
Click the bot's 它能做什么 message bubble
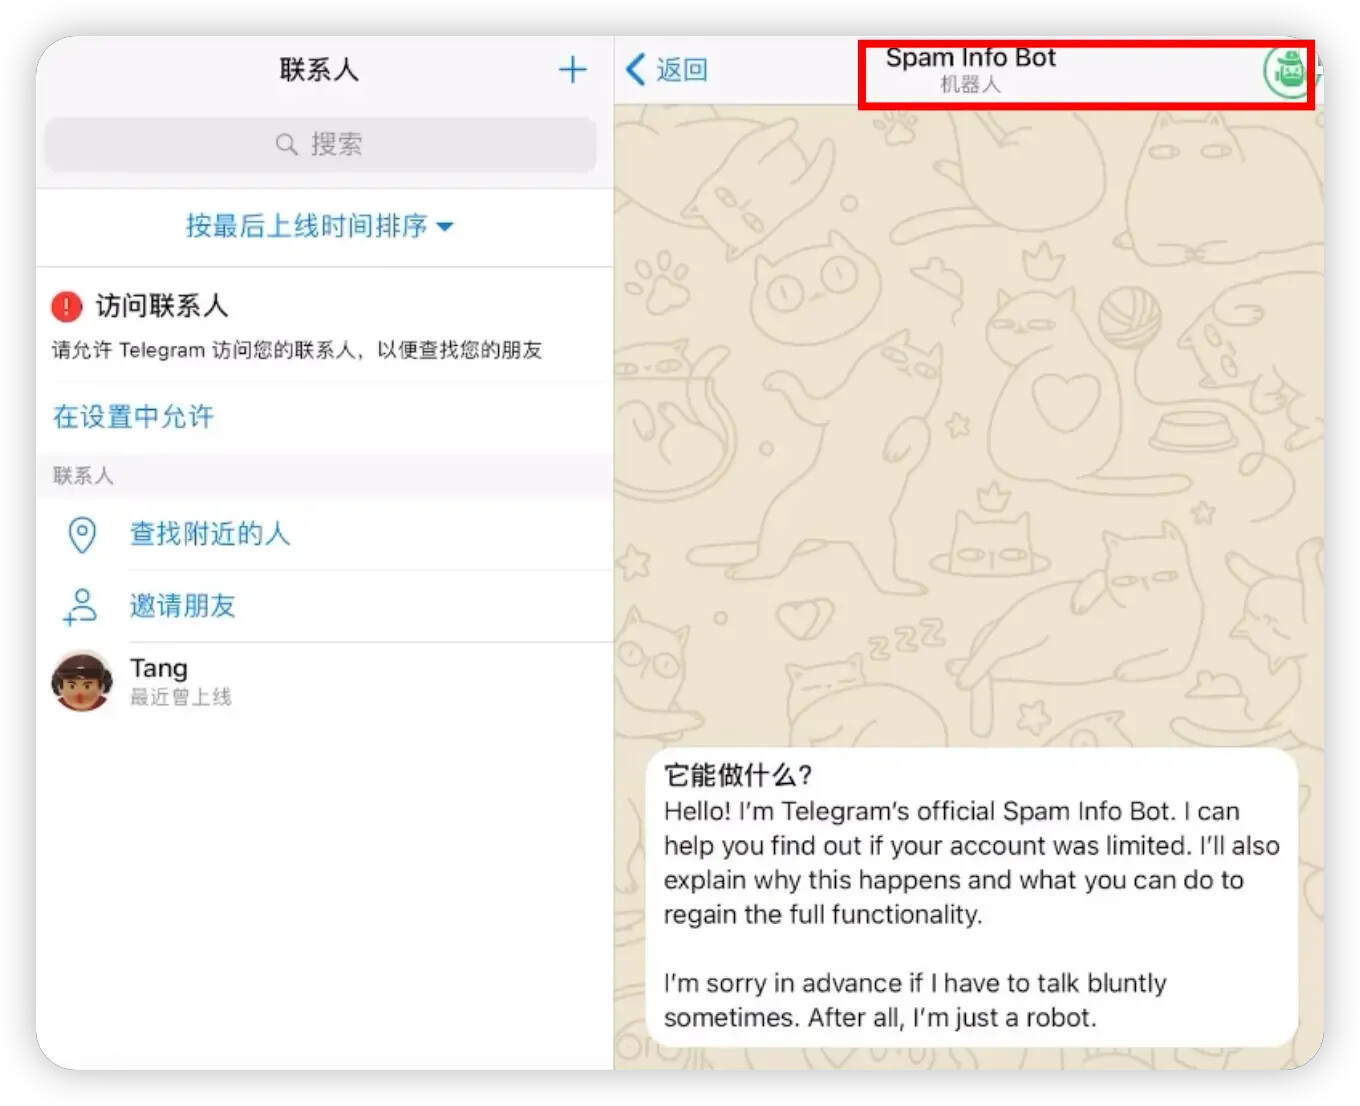tap(972, 896)
